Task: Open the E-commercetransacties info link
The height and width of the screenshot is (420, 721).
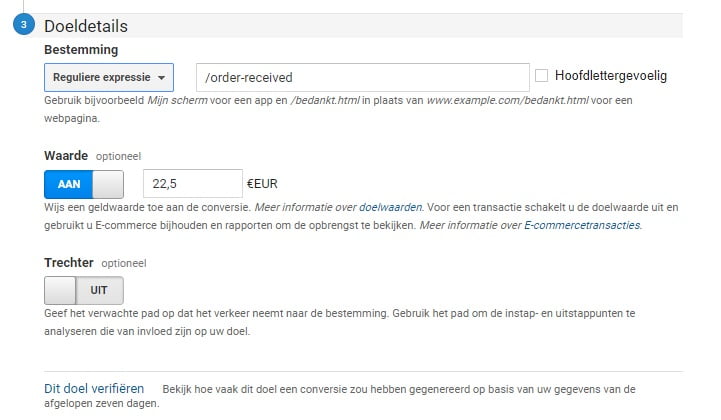Action: tap(582, 225)
